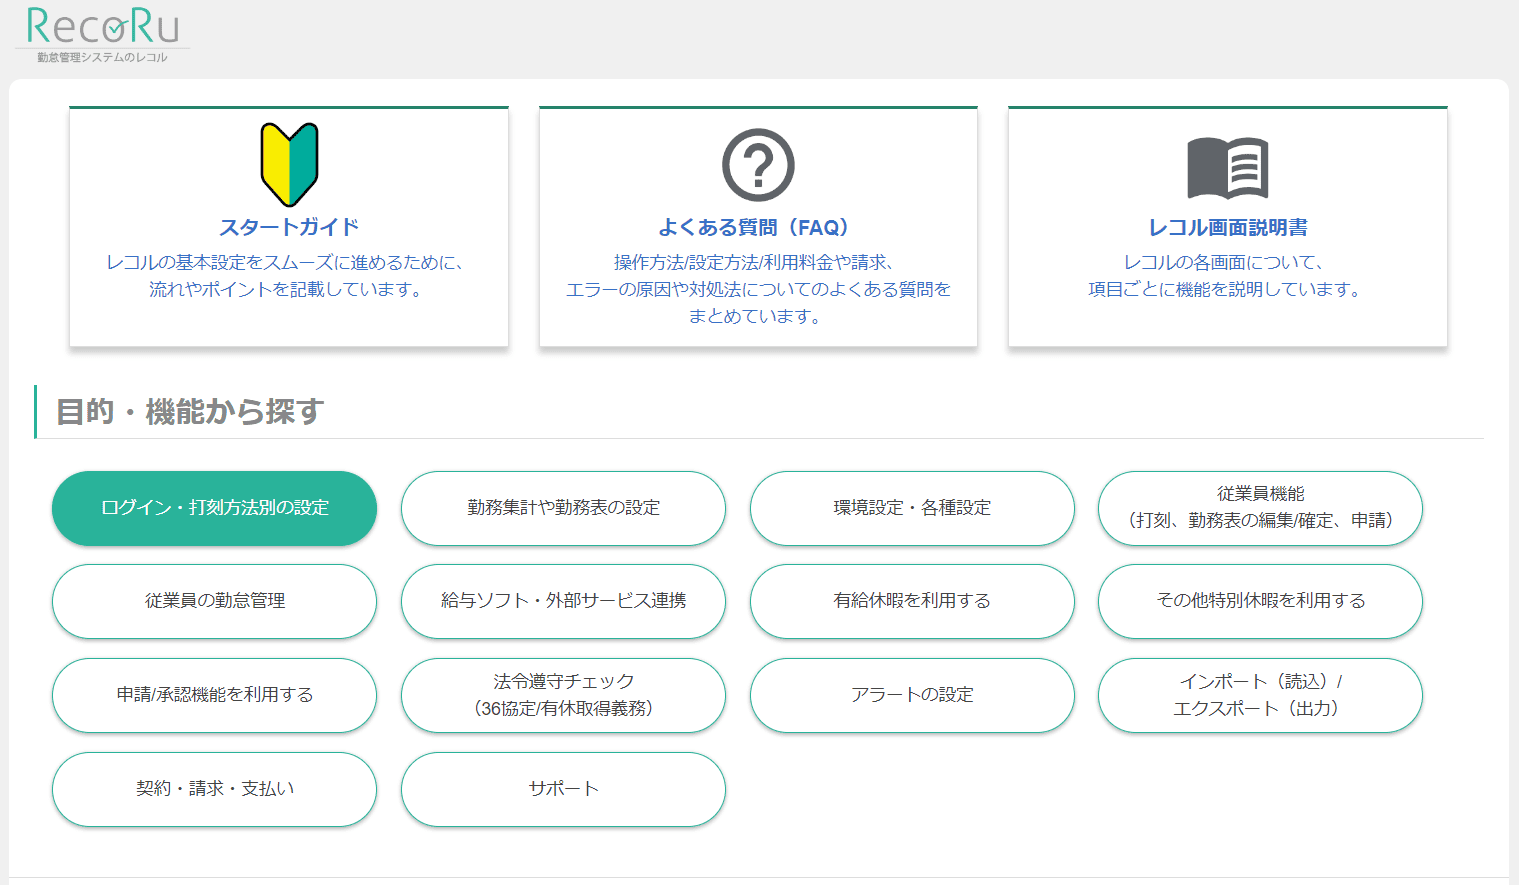Select 勤務集計や勤務表の設定 button
The height and width of the screenshot is (885, 1519).
coord(563,508)
